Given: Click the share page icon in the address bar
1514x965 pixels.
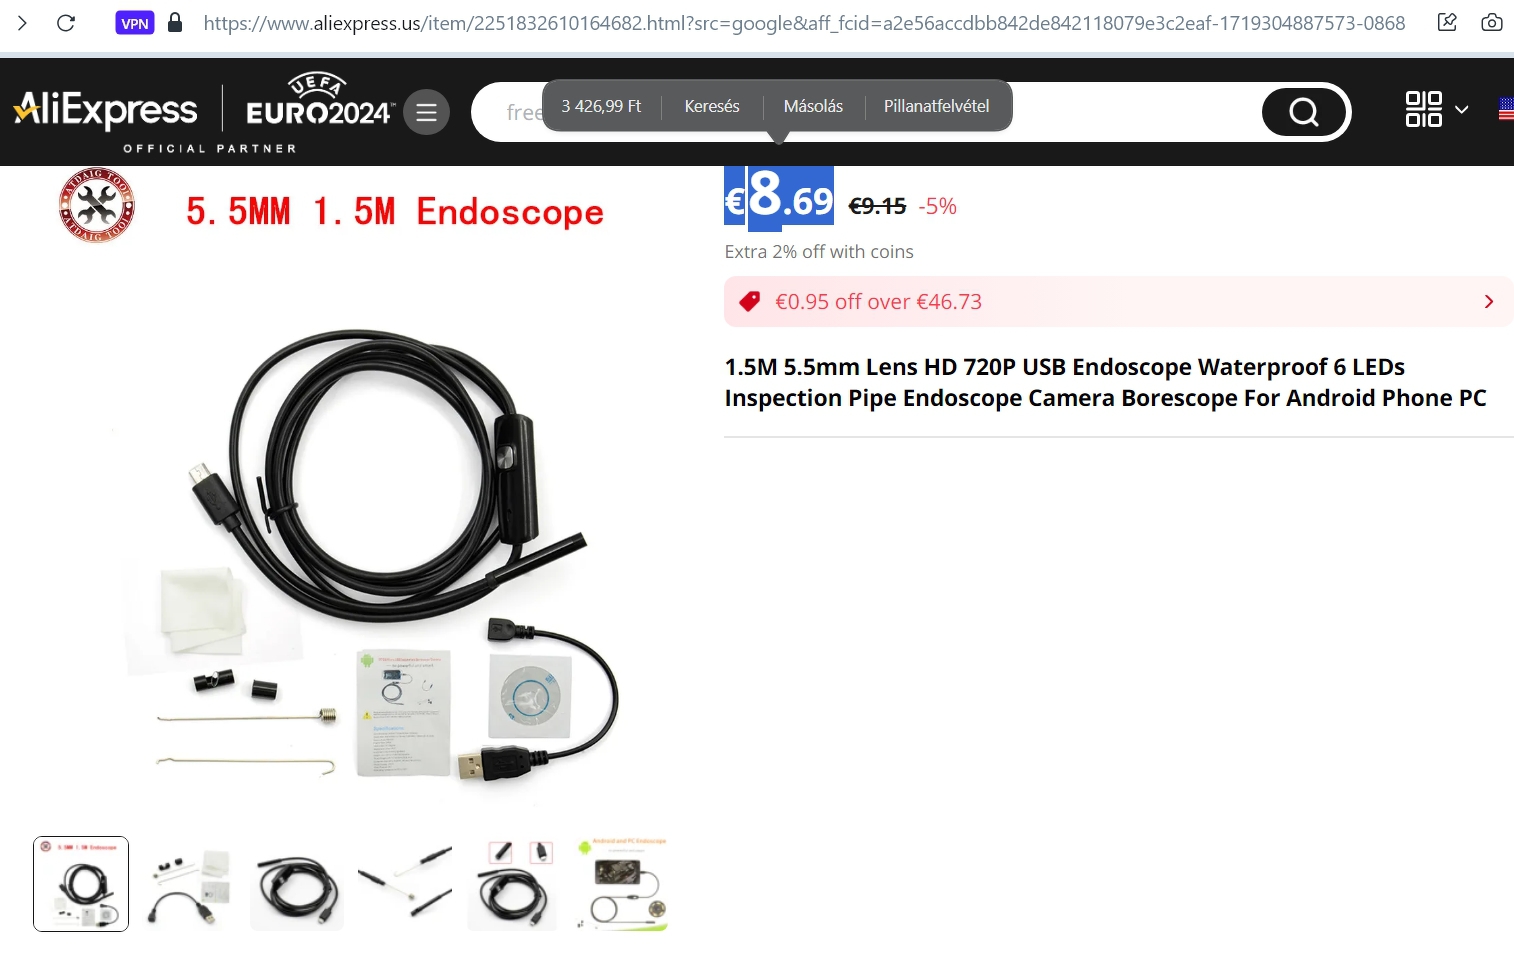Looking at the screenshot, I should pyautogui.click(x=1447, y=22).
